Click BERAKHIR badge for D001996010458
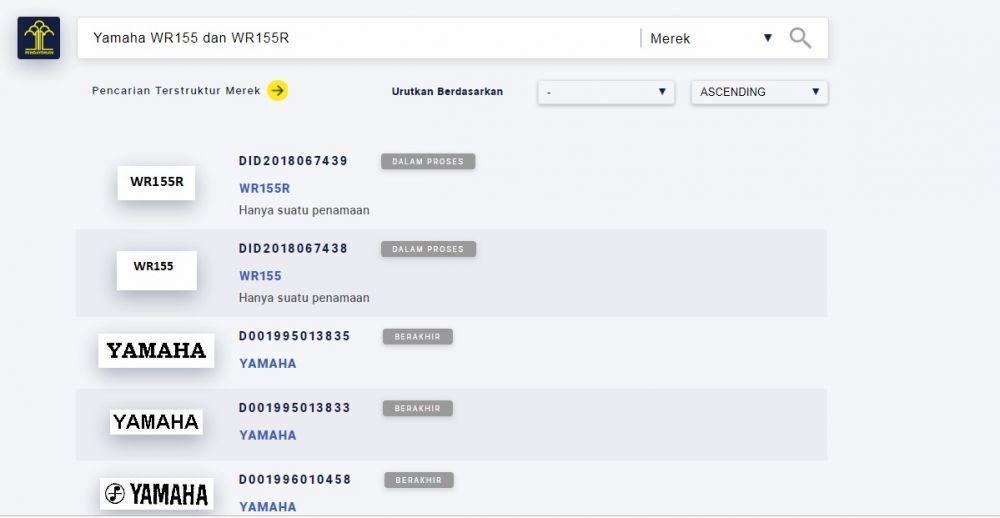Screen dimensions: 1000x518 [x=418, y=480]
